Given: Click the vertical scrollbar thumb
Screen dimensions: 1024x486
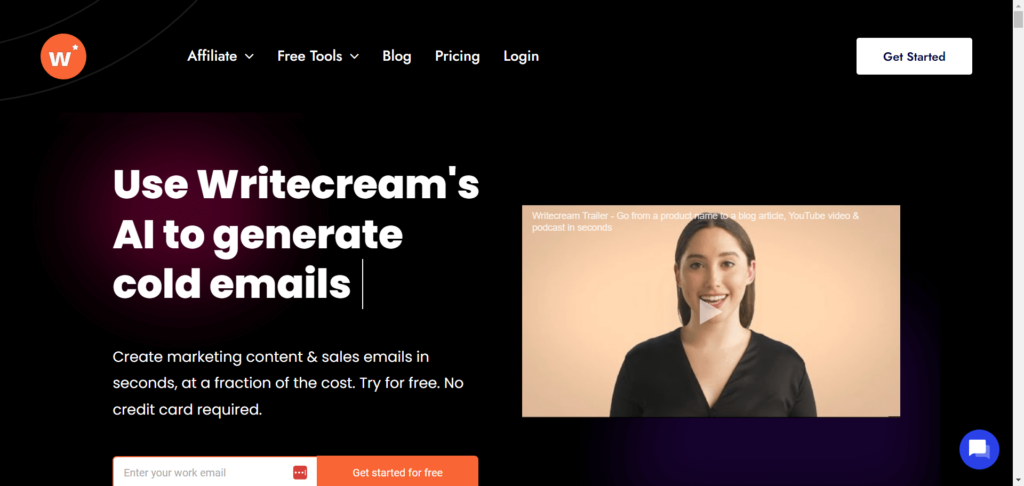Looking at the screenshot, I should pyautogui.click(x=1018, y=20).
